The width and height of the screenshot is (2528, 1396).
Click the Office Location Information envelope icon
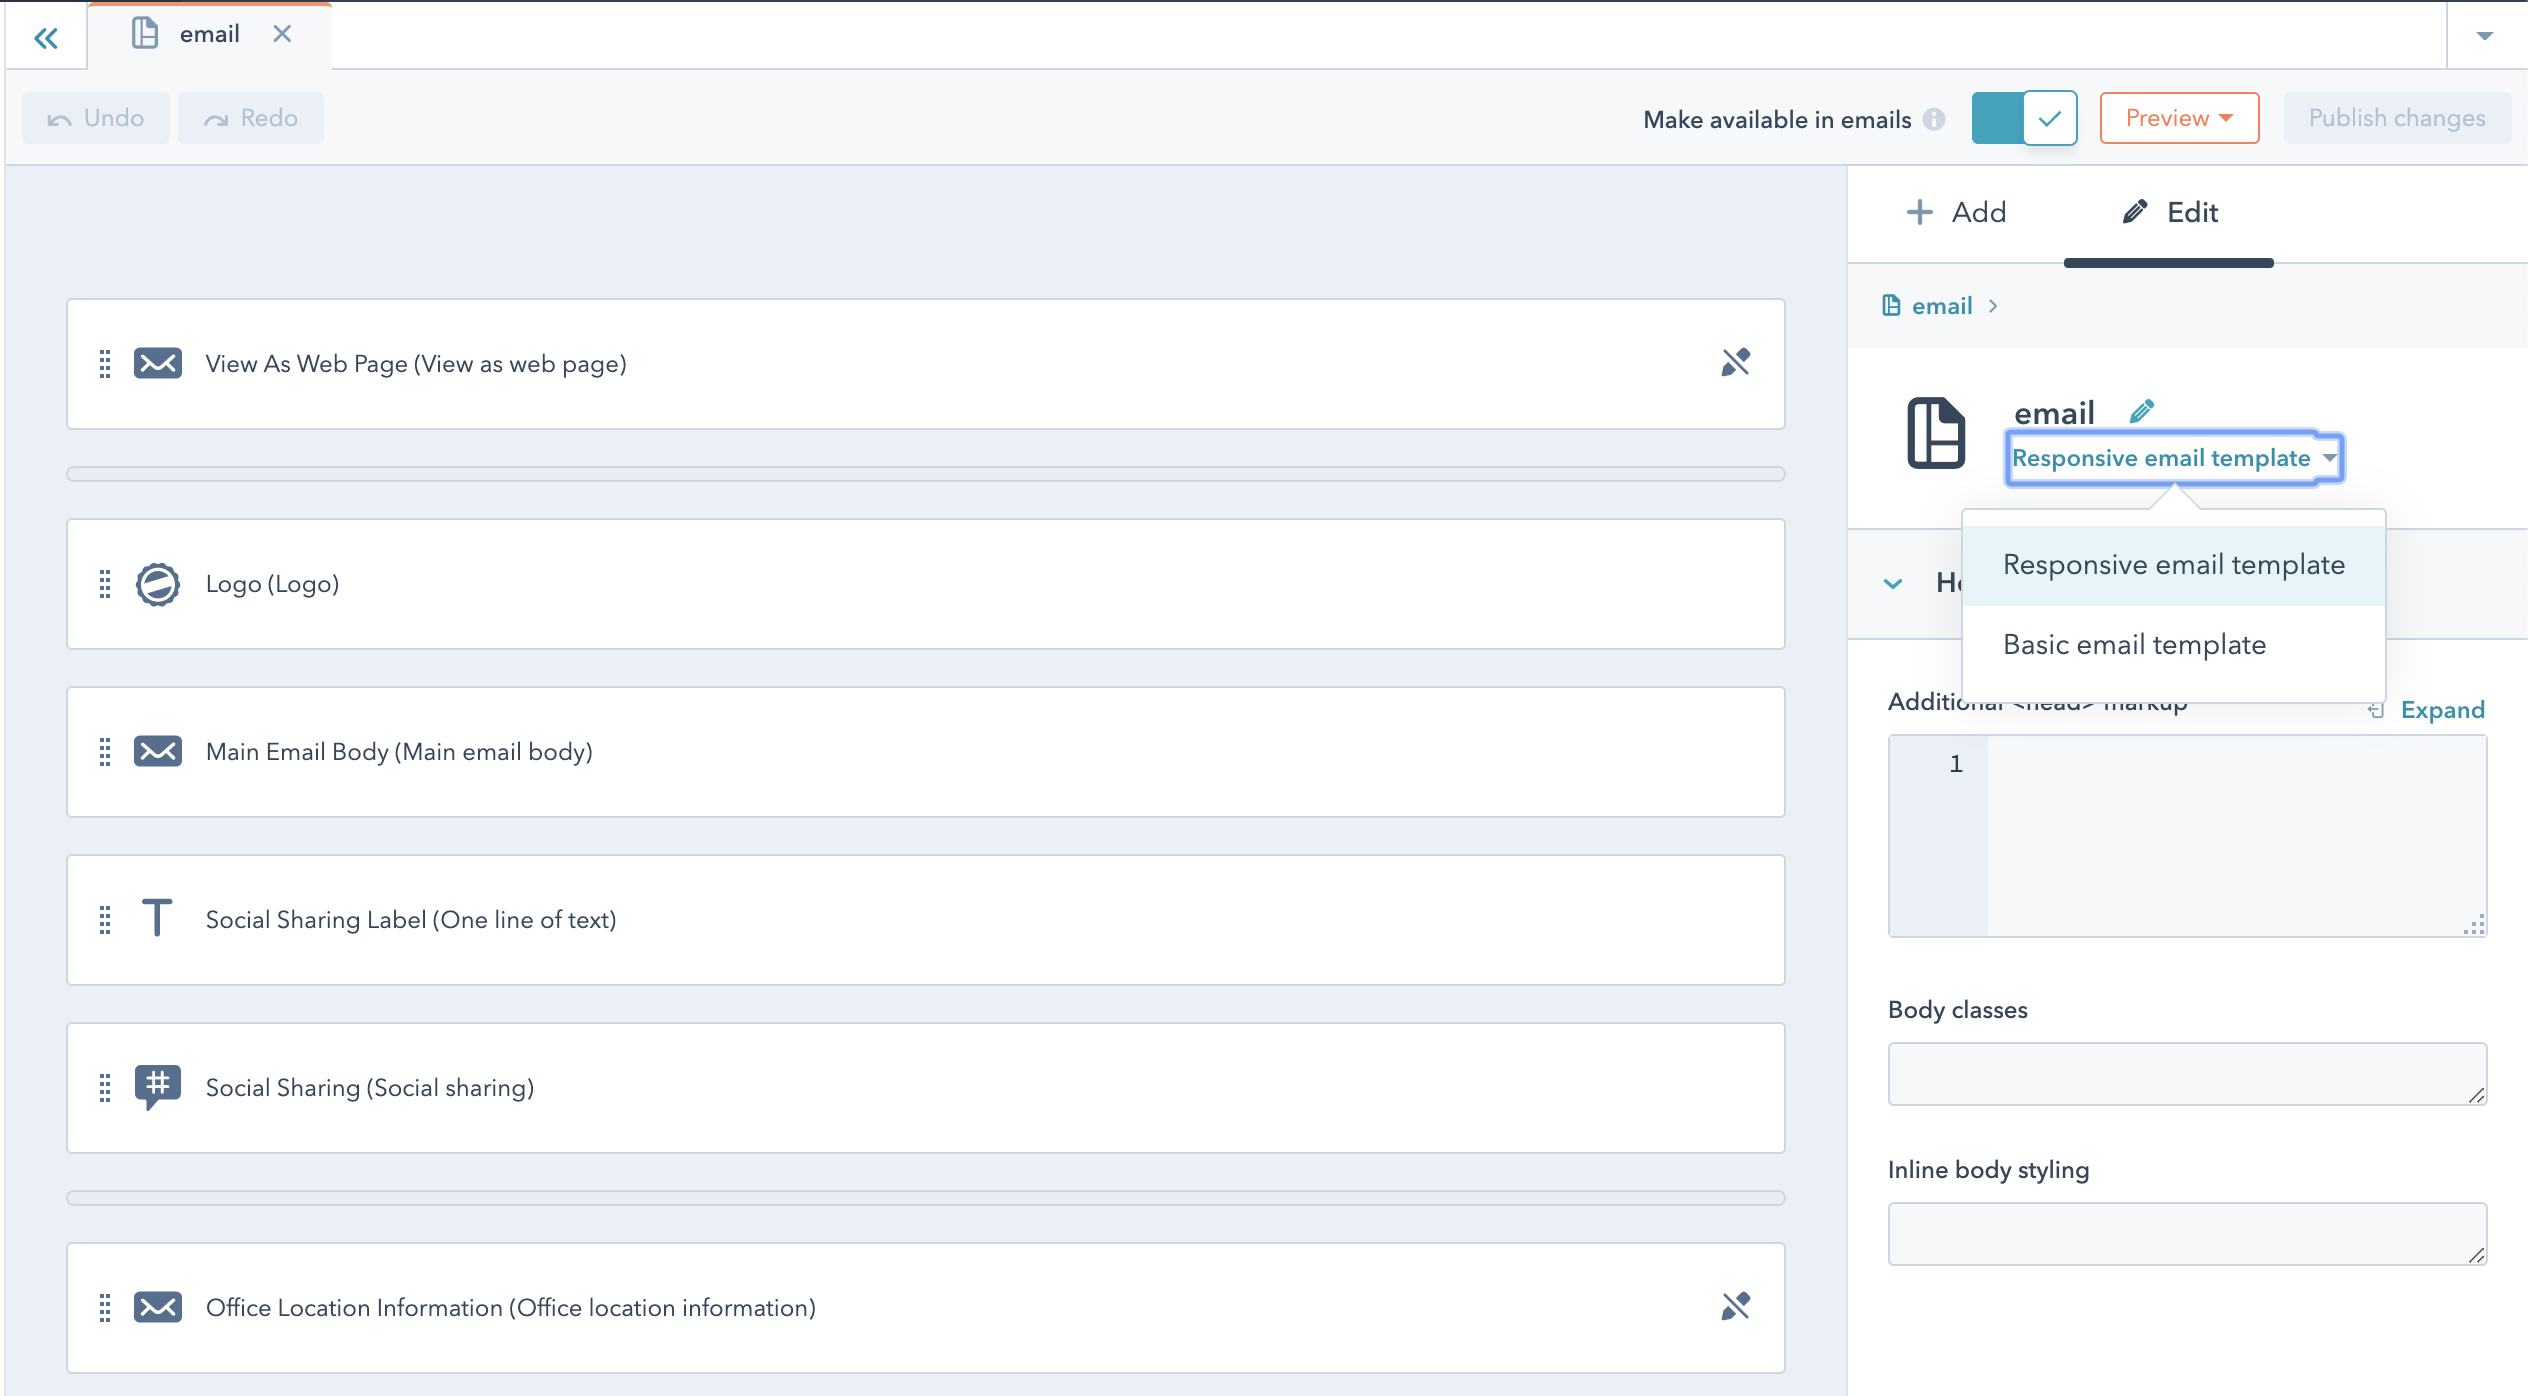tap(156, 1307)
